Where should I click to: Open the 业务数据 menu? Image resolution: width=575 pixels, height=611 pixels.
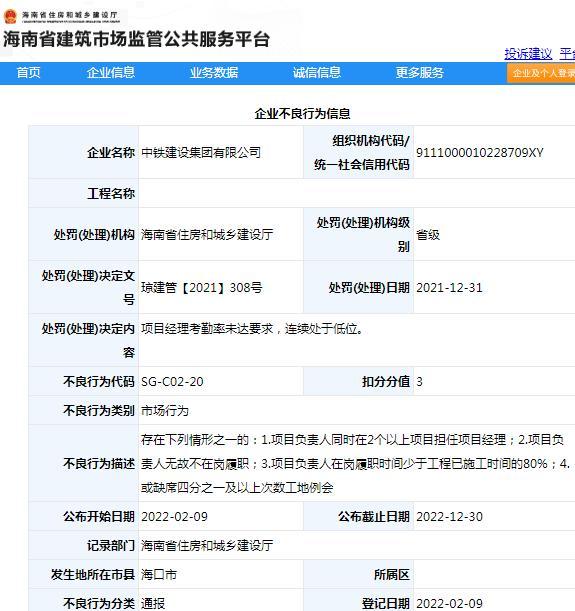[x=213, y=72]
